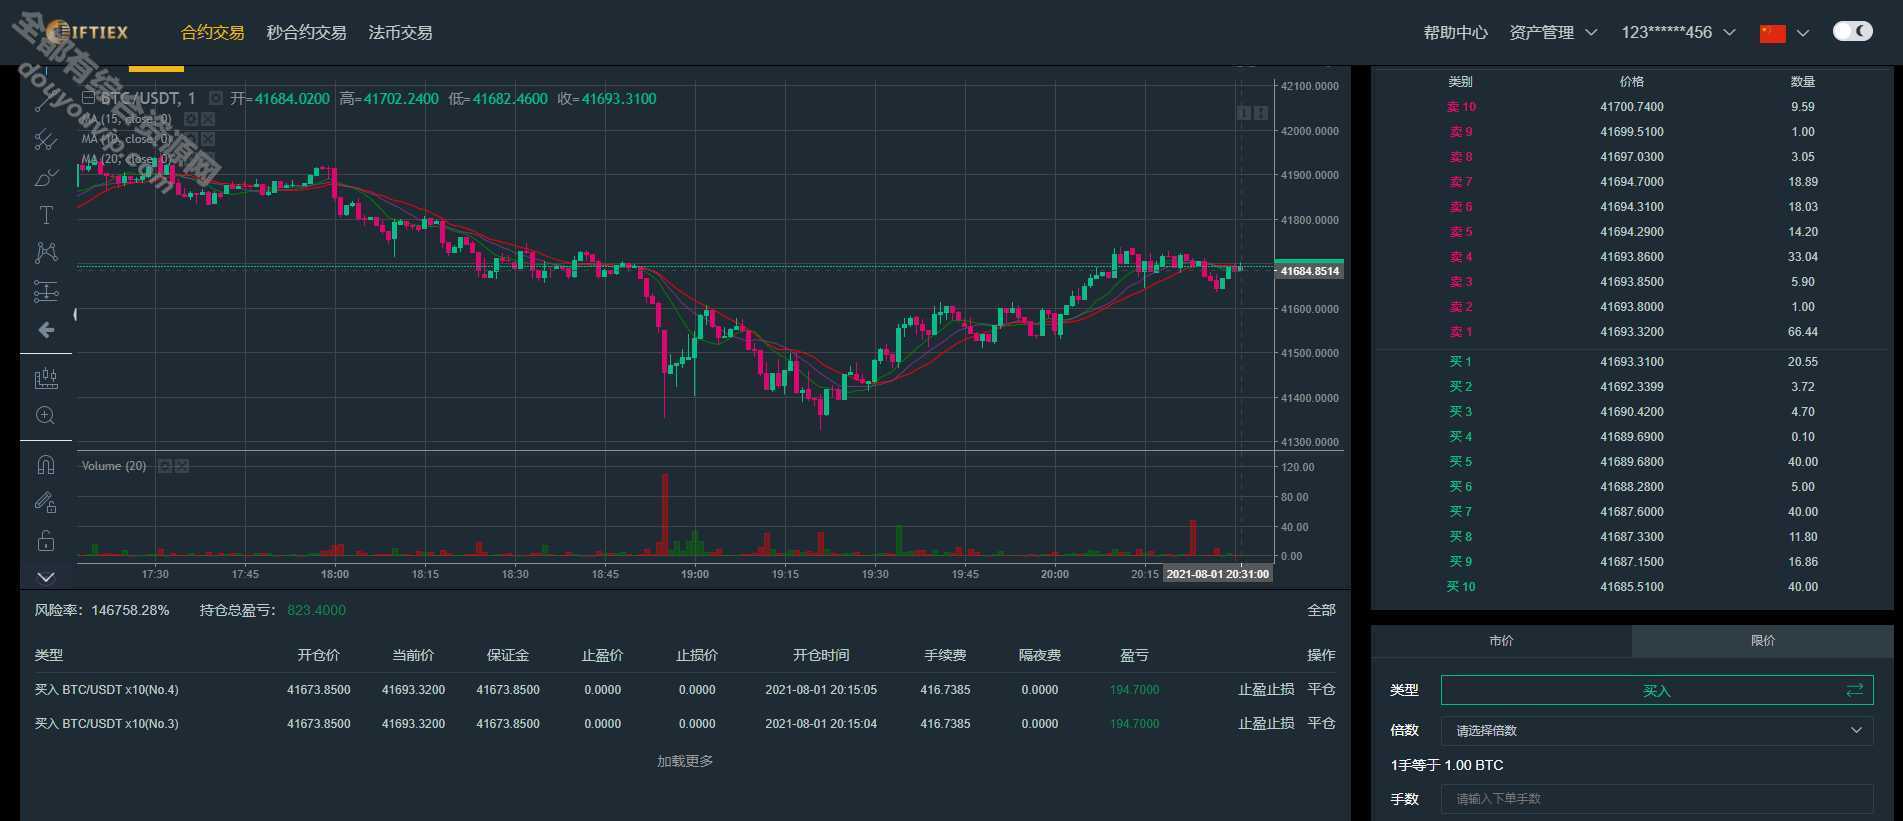
Task: Switch to 市价 order tab
Action: point(1501,641)
